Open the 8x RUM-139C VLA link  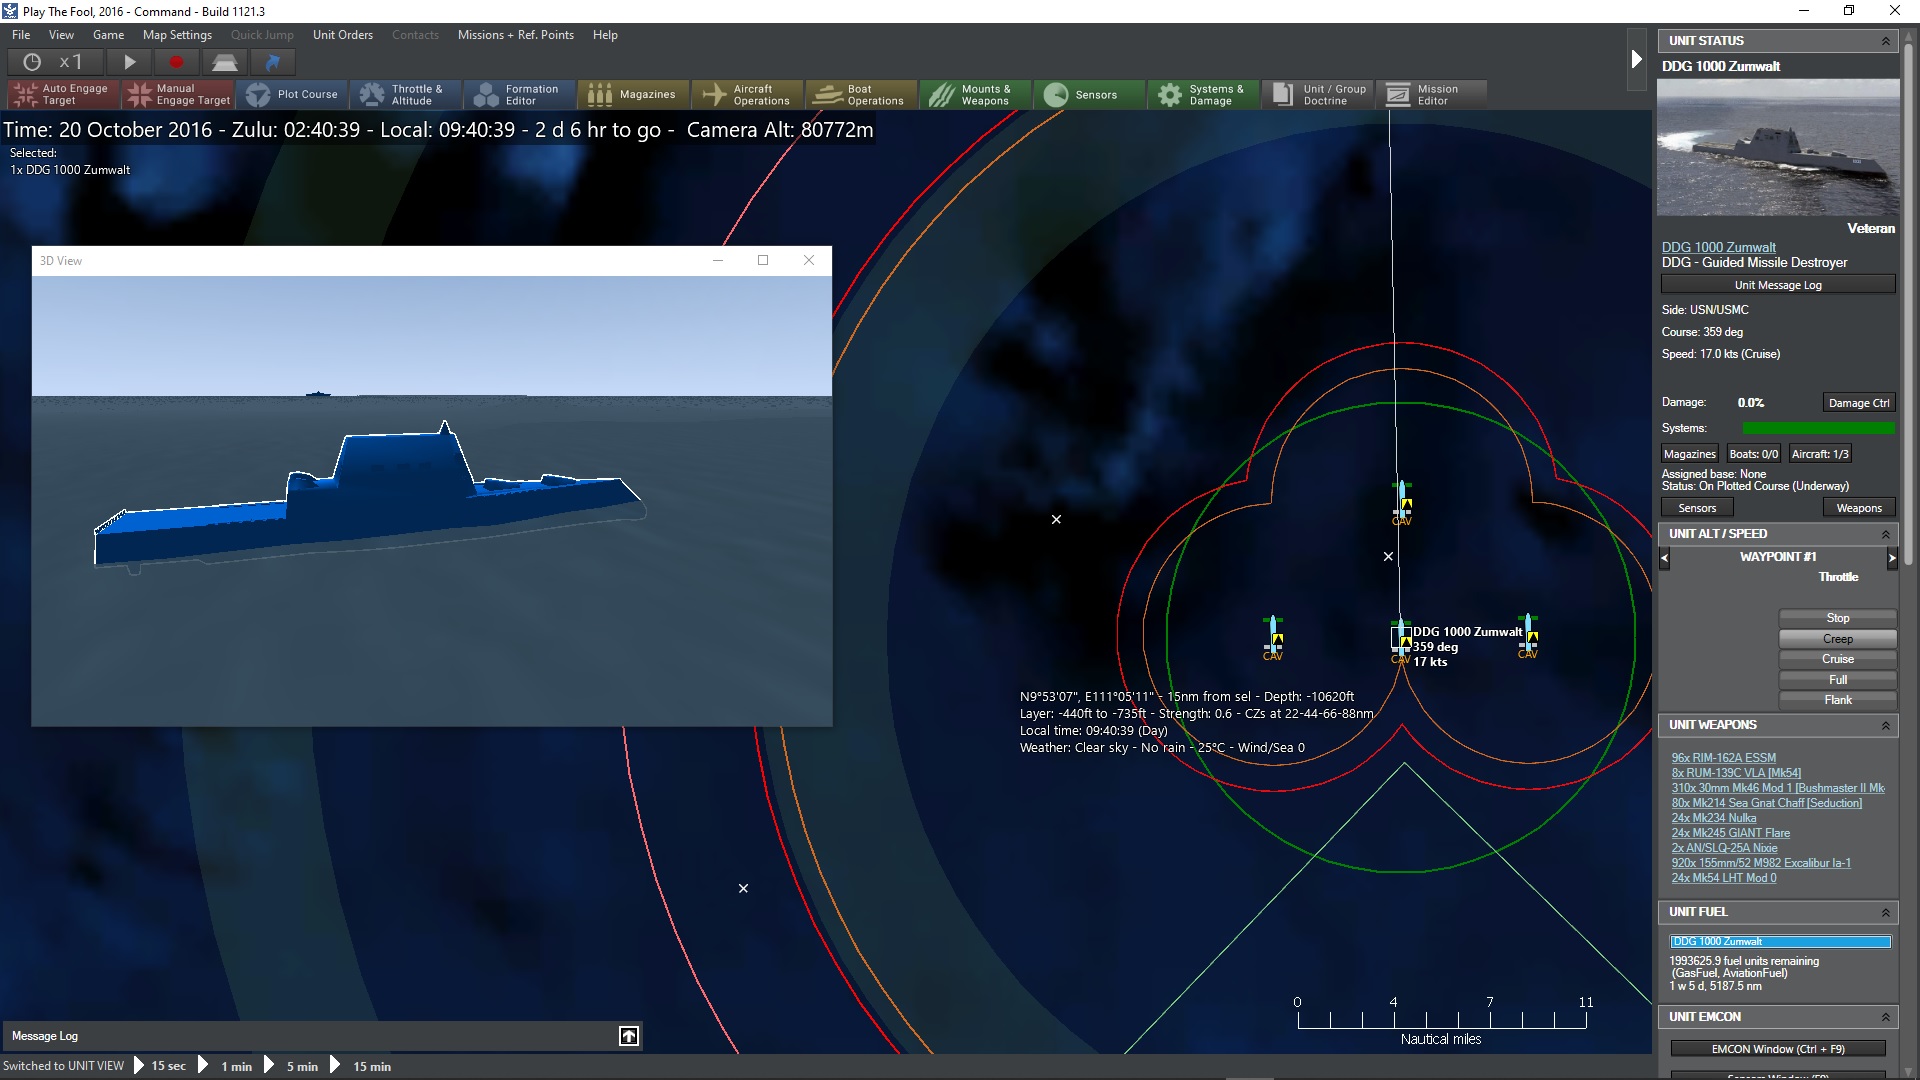coord(1736,773)
